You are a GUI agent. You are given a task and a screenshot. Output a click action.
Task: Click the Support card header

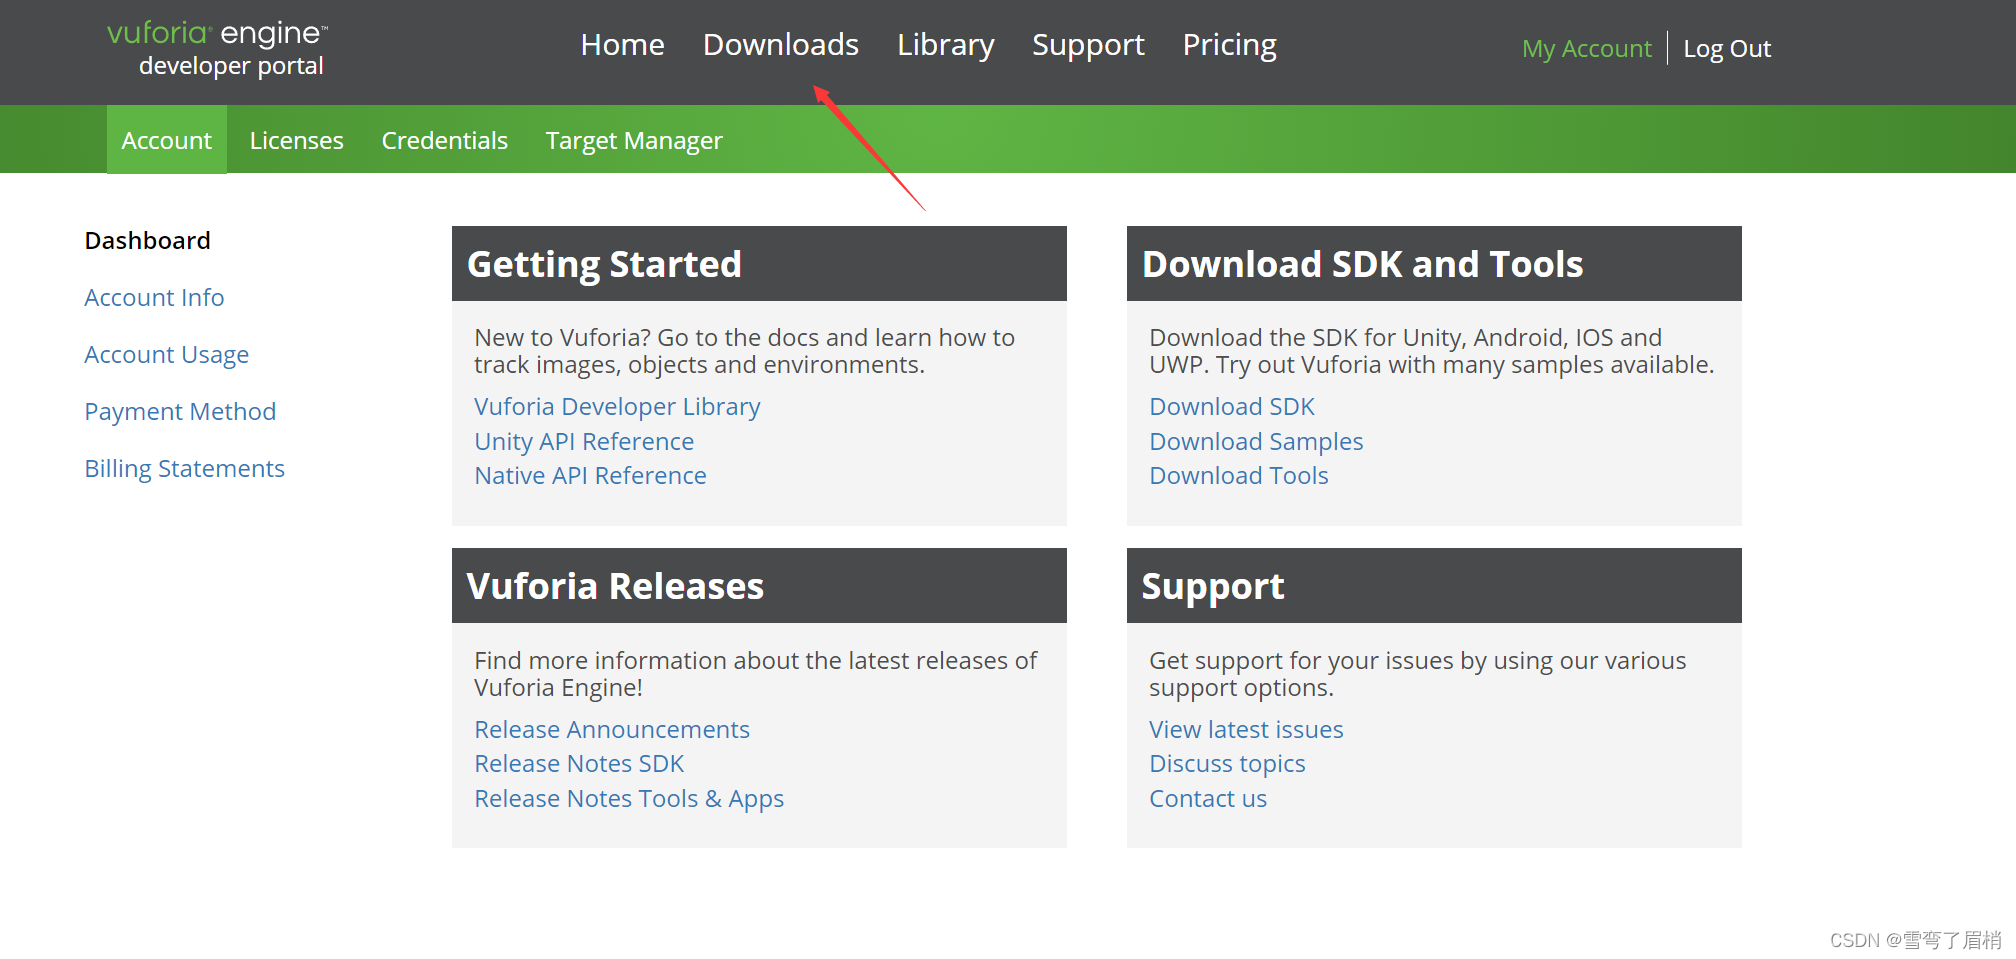(x=1434, y=586)
